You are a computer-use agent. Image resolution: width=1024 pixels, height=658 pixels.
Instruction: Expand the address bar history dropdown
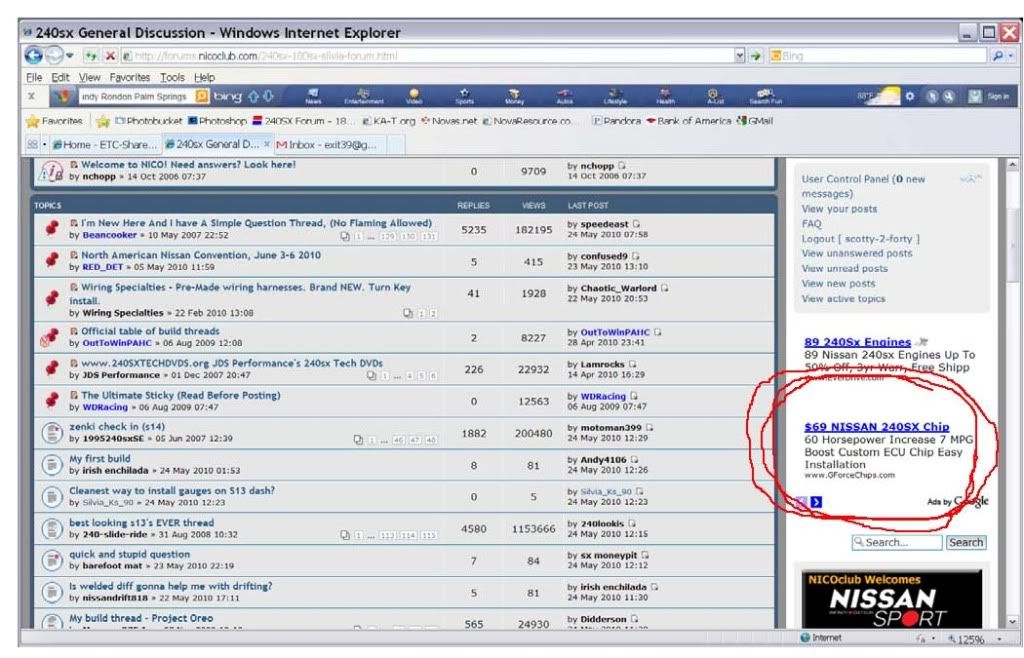[739, 56]
